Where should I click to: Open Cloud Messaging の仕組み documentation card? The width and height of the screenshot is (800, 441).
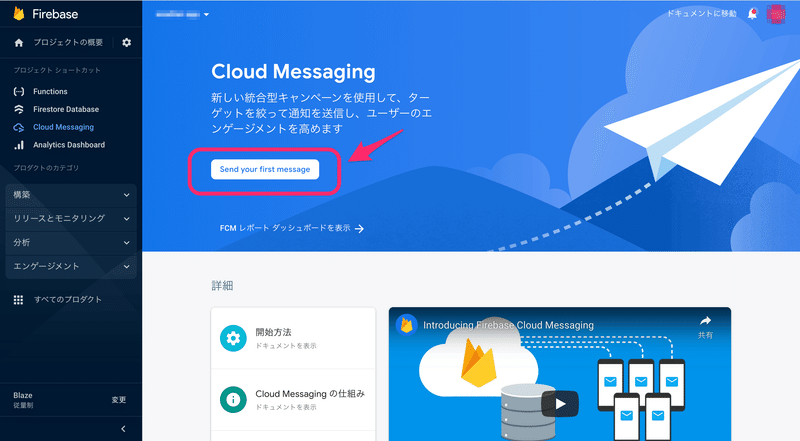click(x=293, y=400)
